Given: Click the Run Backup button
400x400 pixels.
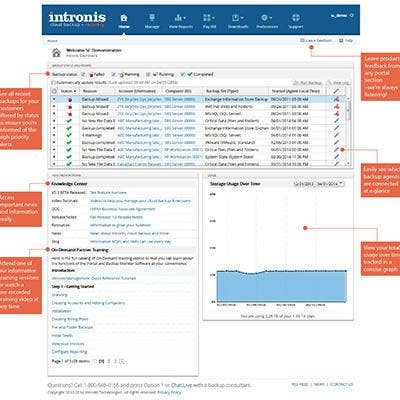Looking at the screenshot, I should pyautogui.click(x=308, y=82).
